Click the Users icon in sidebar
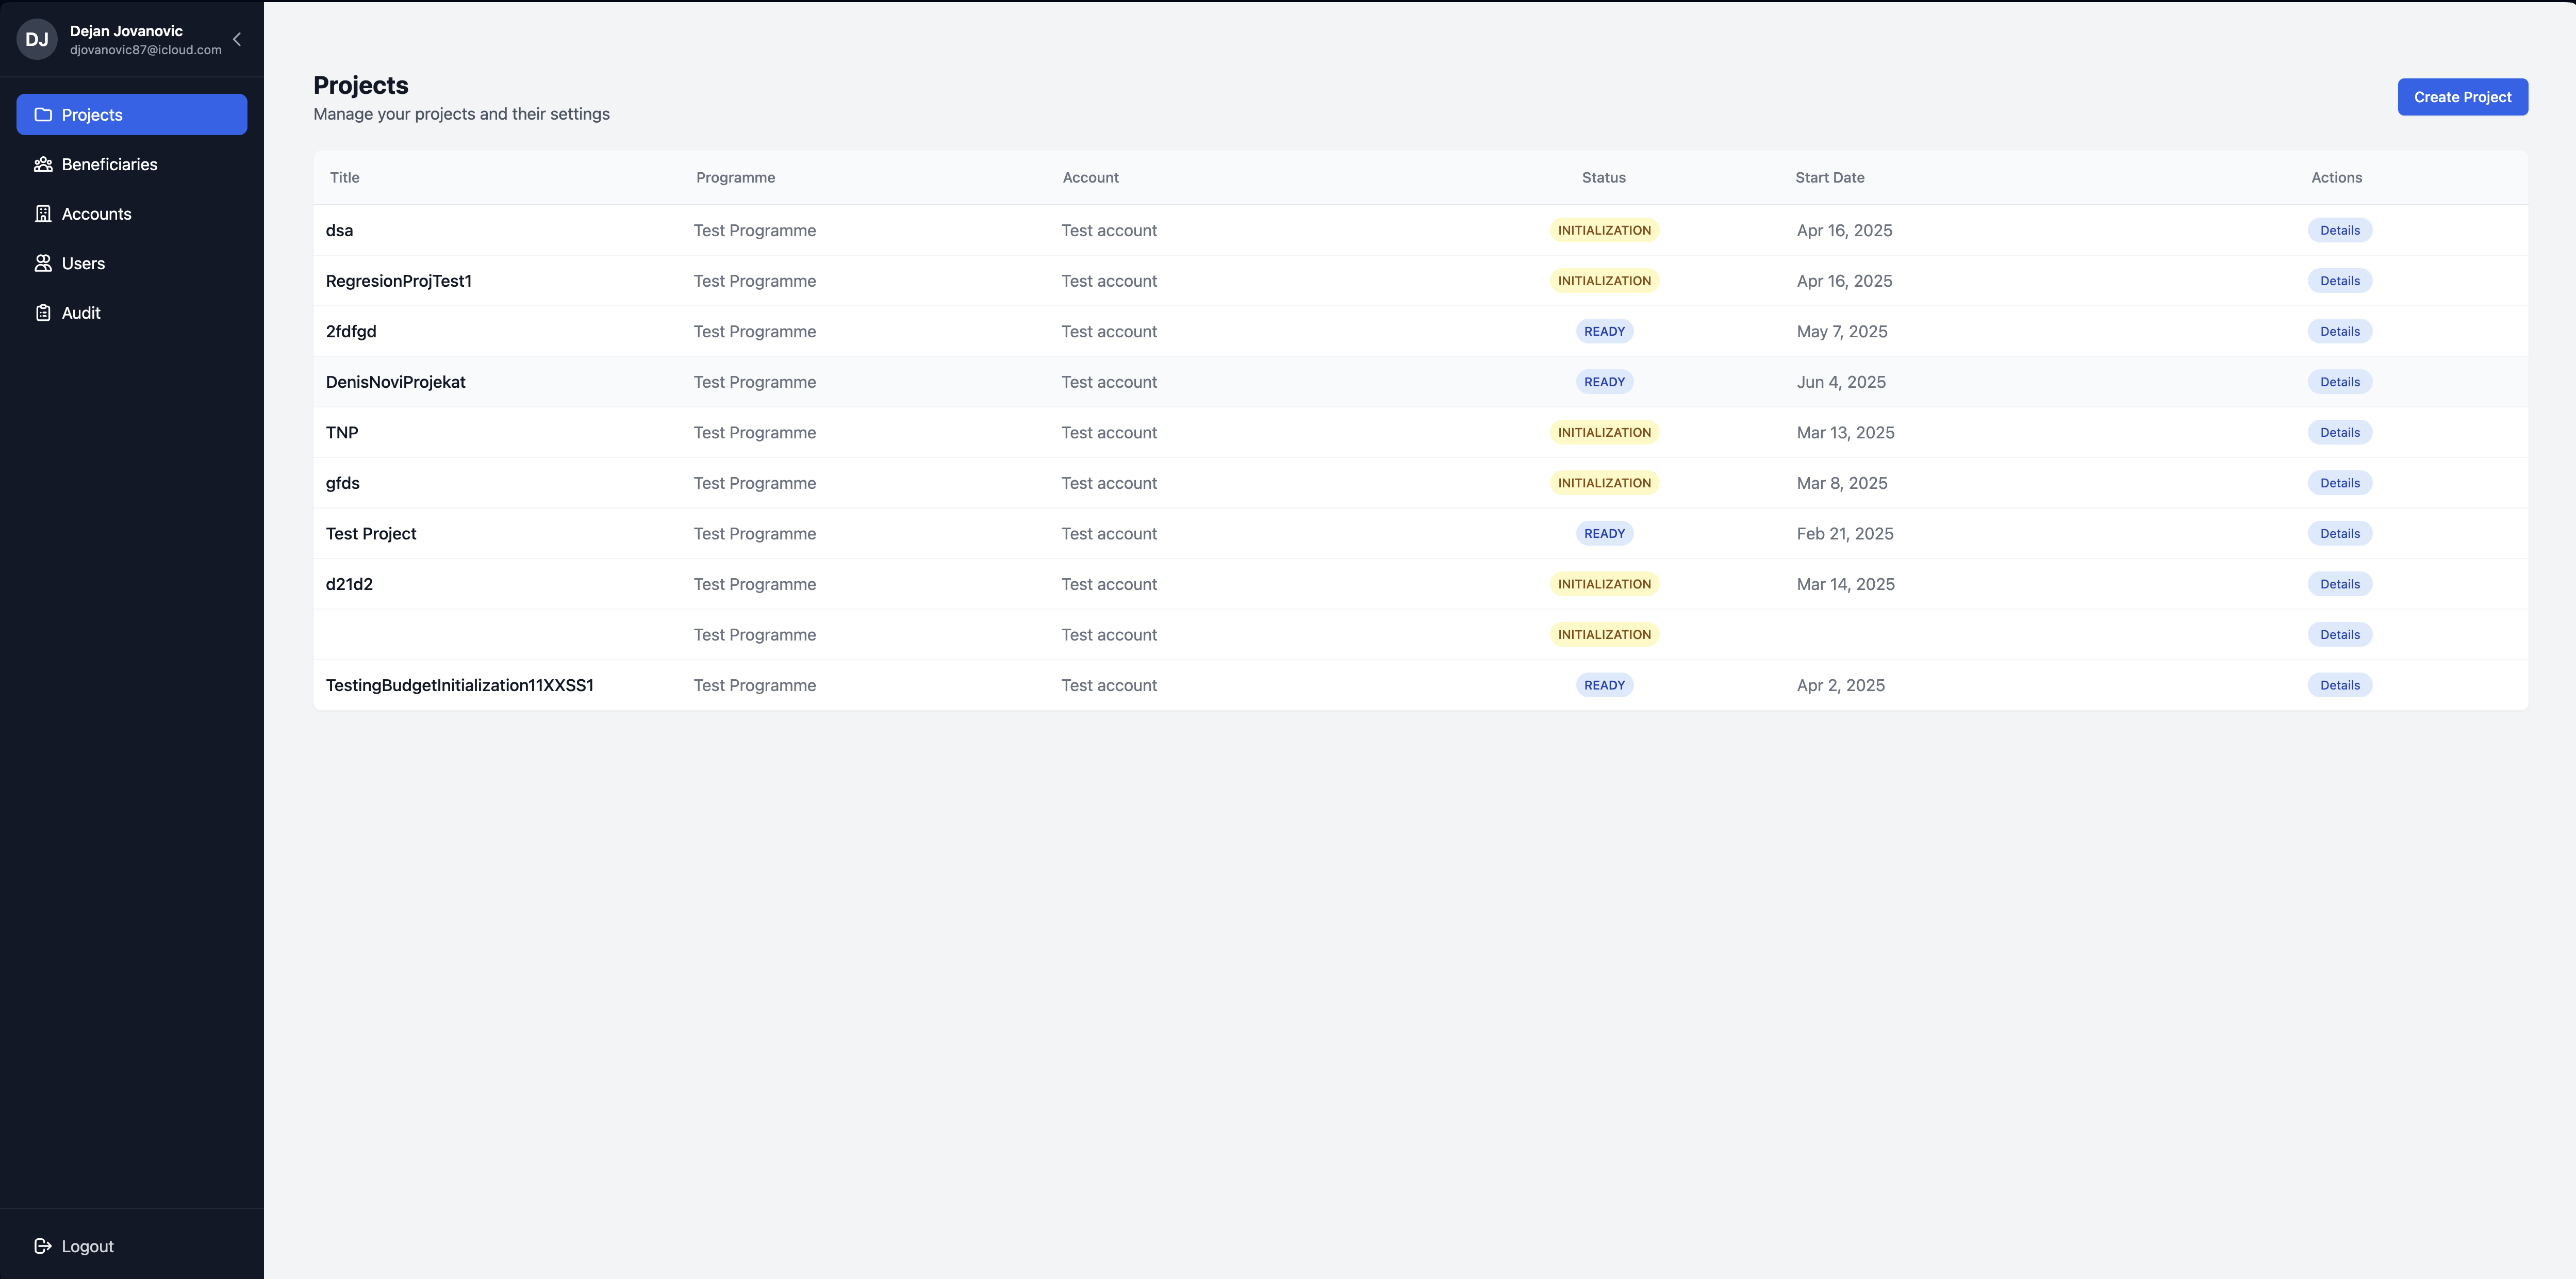This screenshot has height=1279, width=2576. (43, 263)
